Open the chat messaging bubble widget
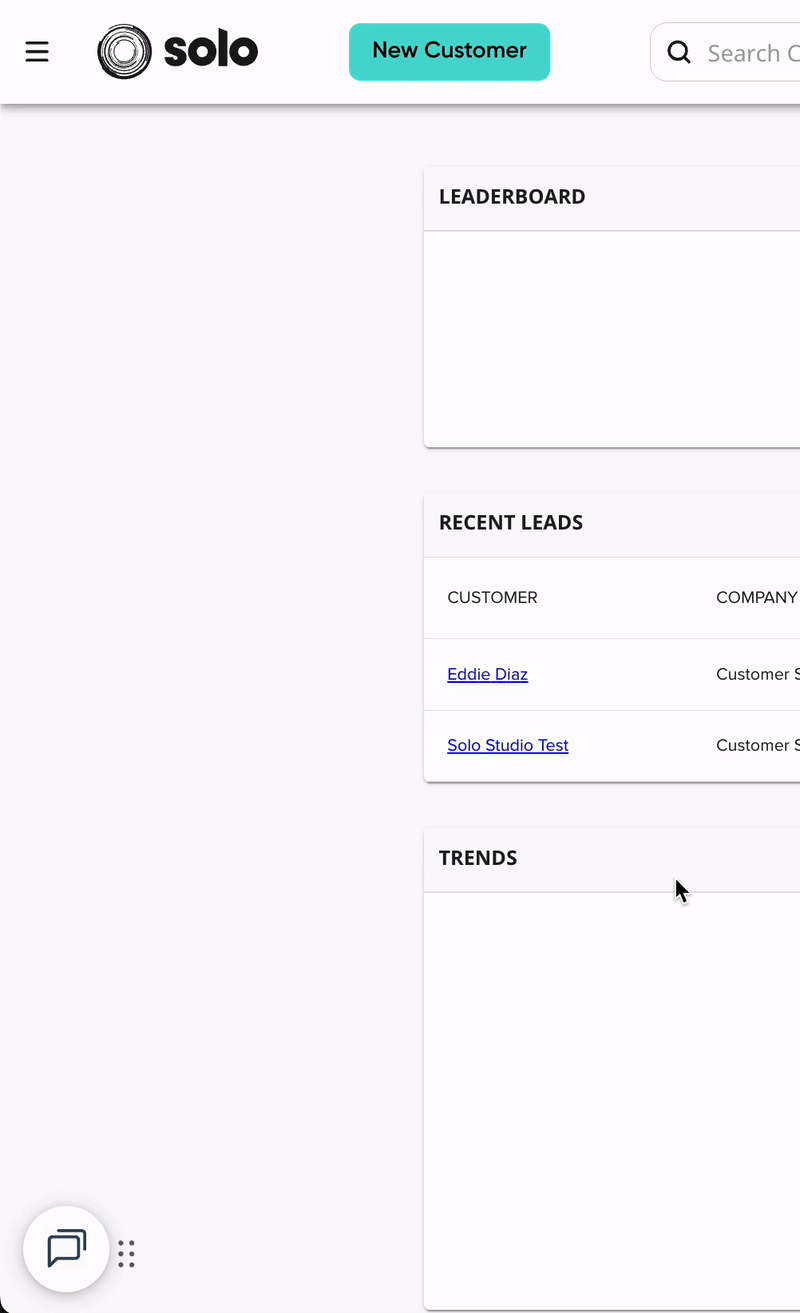The width and height of the screenshot is (800, 1313). (x=66, y=1249)
